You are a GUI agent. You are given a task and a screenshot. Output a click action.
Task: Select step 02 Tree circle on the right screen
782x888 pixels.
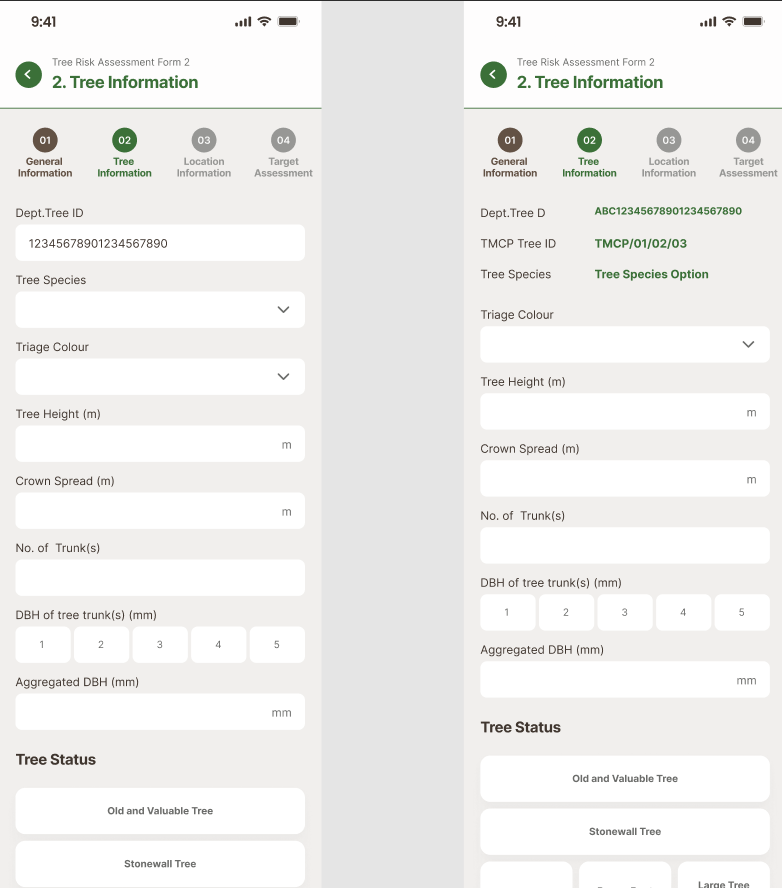(589, 140)
